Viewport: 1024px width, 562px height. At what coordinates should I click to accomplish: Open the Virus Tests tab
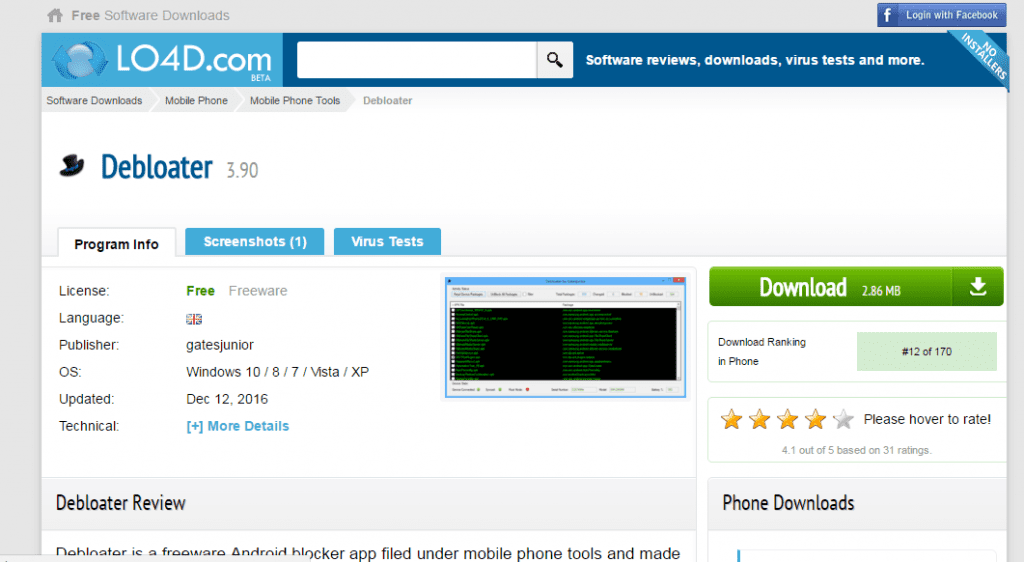(387, 242)
